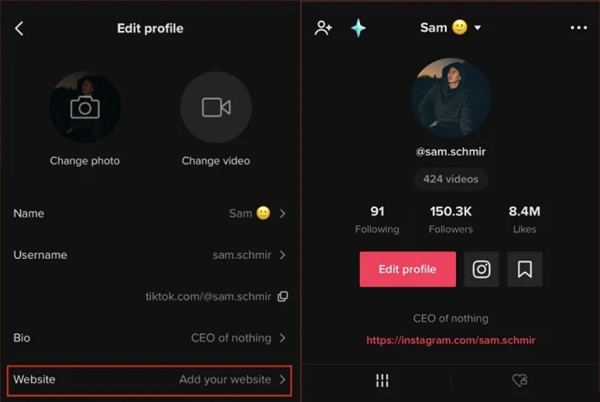600x402 pixels.
Task: Open the Bio row, CEO of nothing
Action: click(150, 338)
